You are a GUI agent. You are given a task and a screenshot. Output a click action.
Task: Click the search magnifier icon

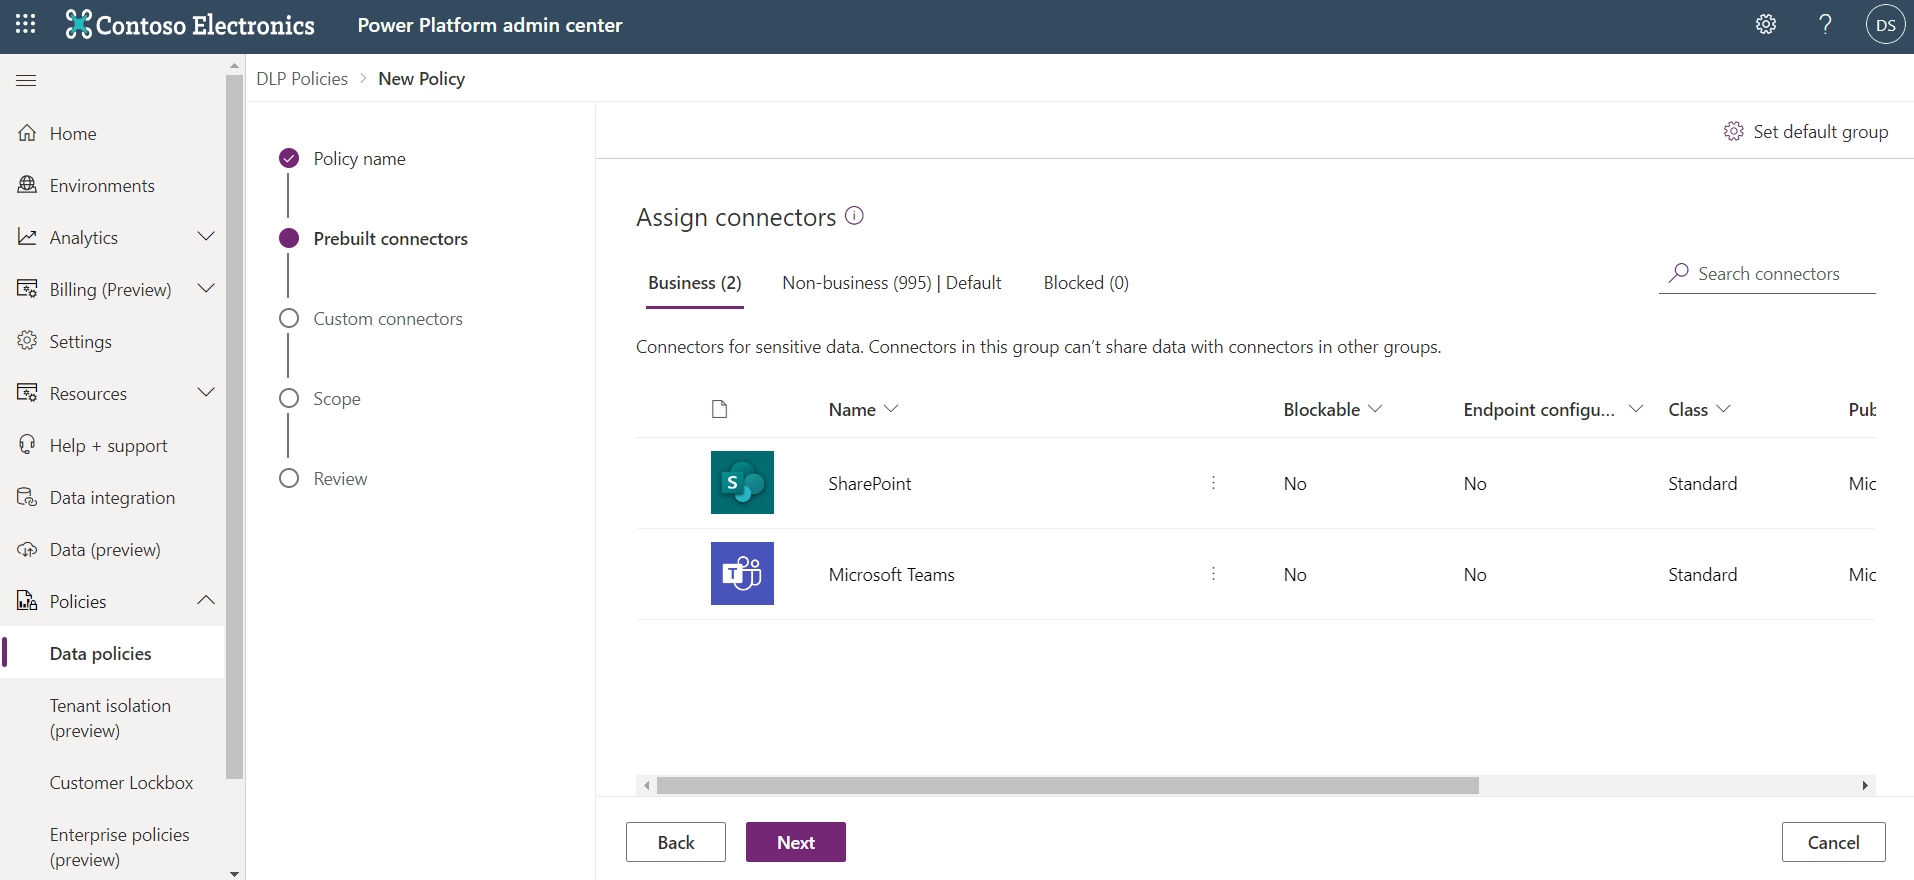[x=1679, y=272]
